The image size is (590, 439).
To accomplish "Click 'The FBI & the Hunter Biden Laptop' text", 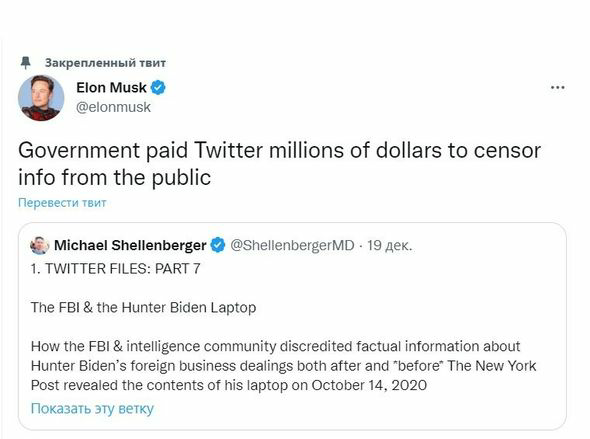I will 143,307.
